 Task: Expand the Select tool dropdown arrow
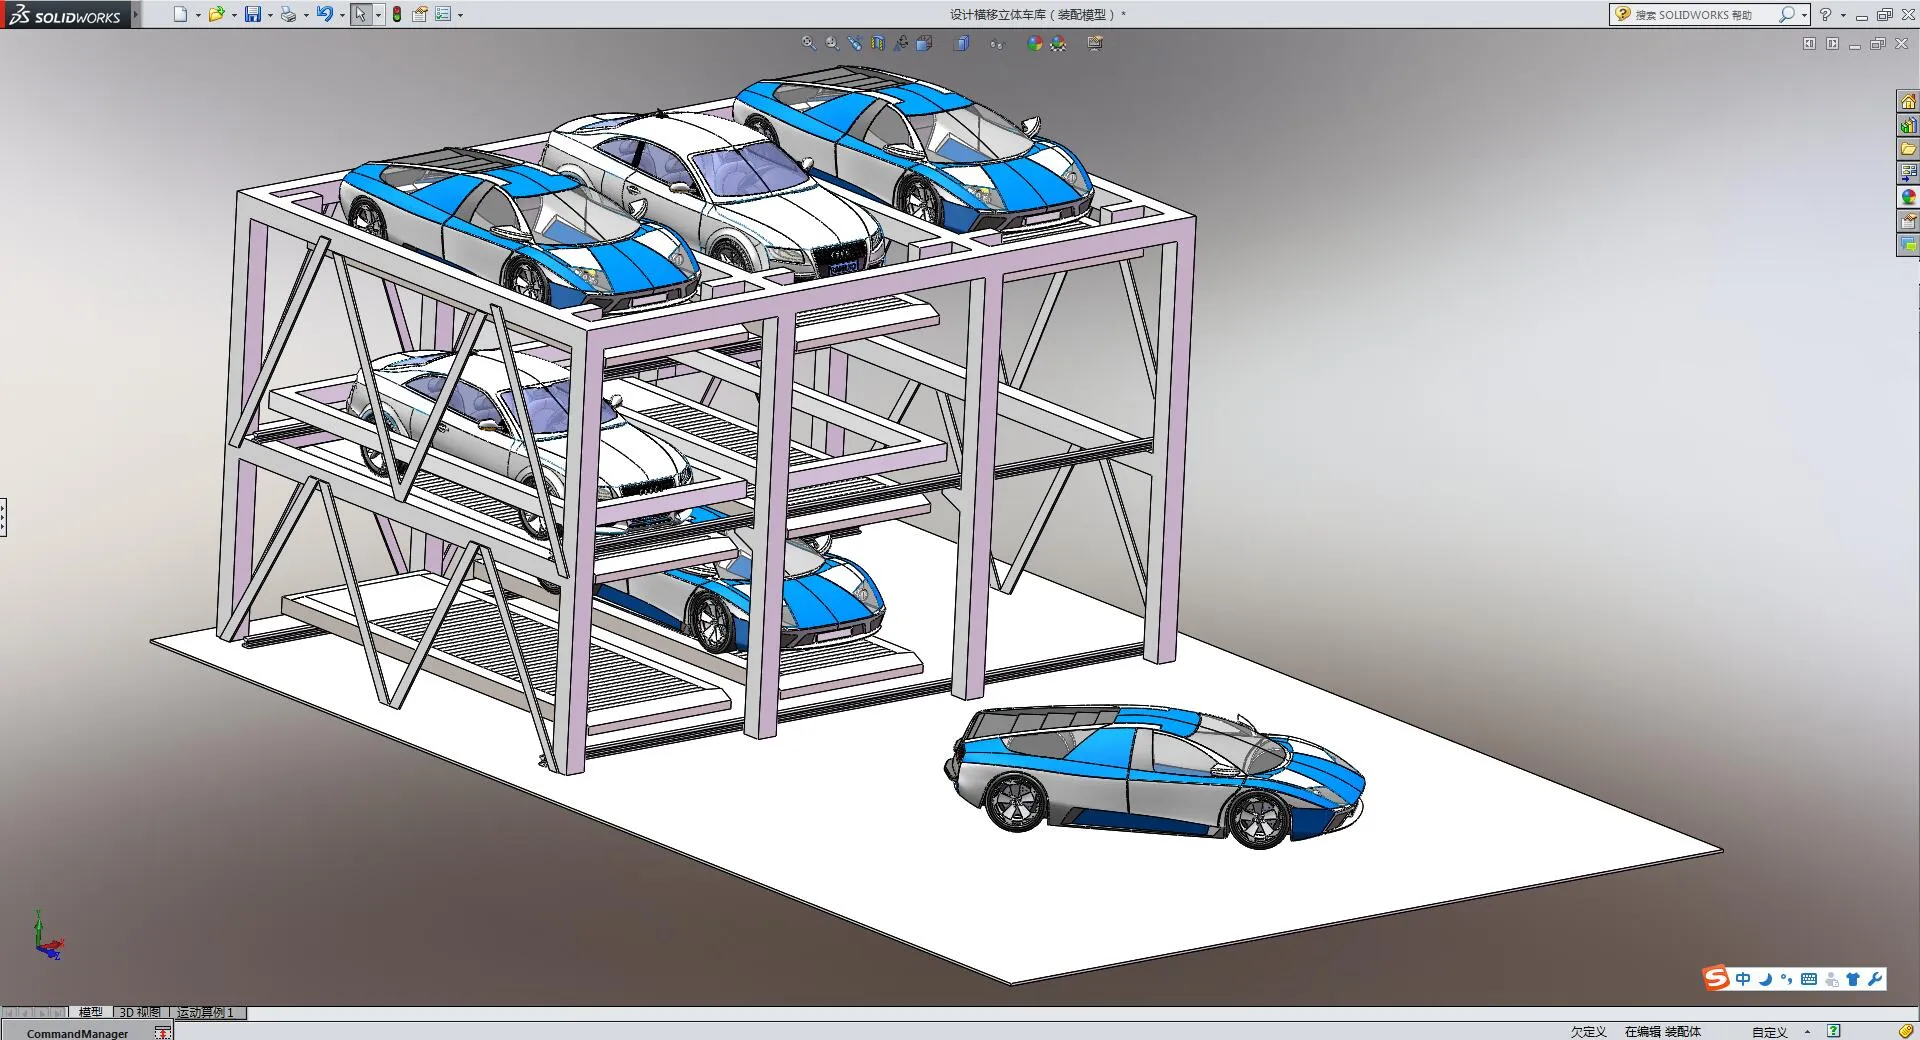378,15
